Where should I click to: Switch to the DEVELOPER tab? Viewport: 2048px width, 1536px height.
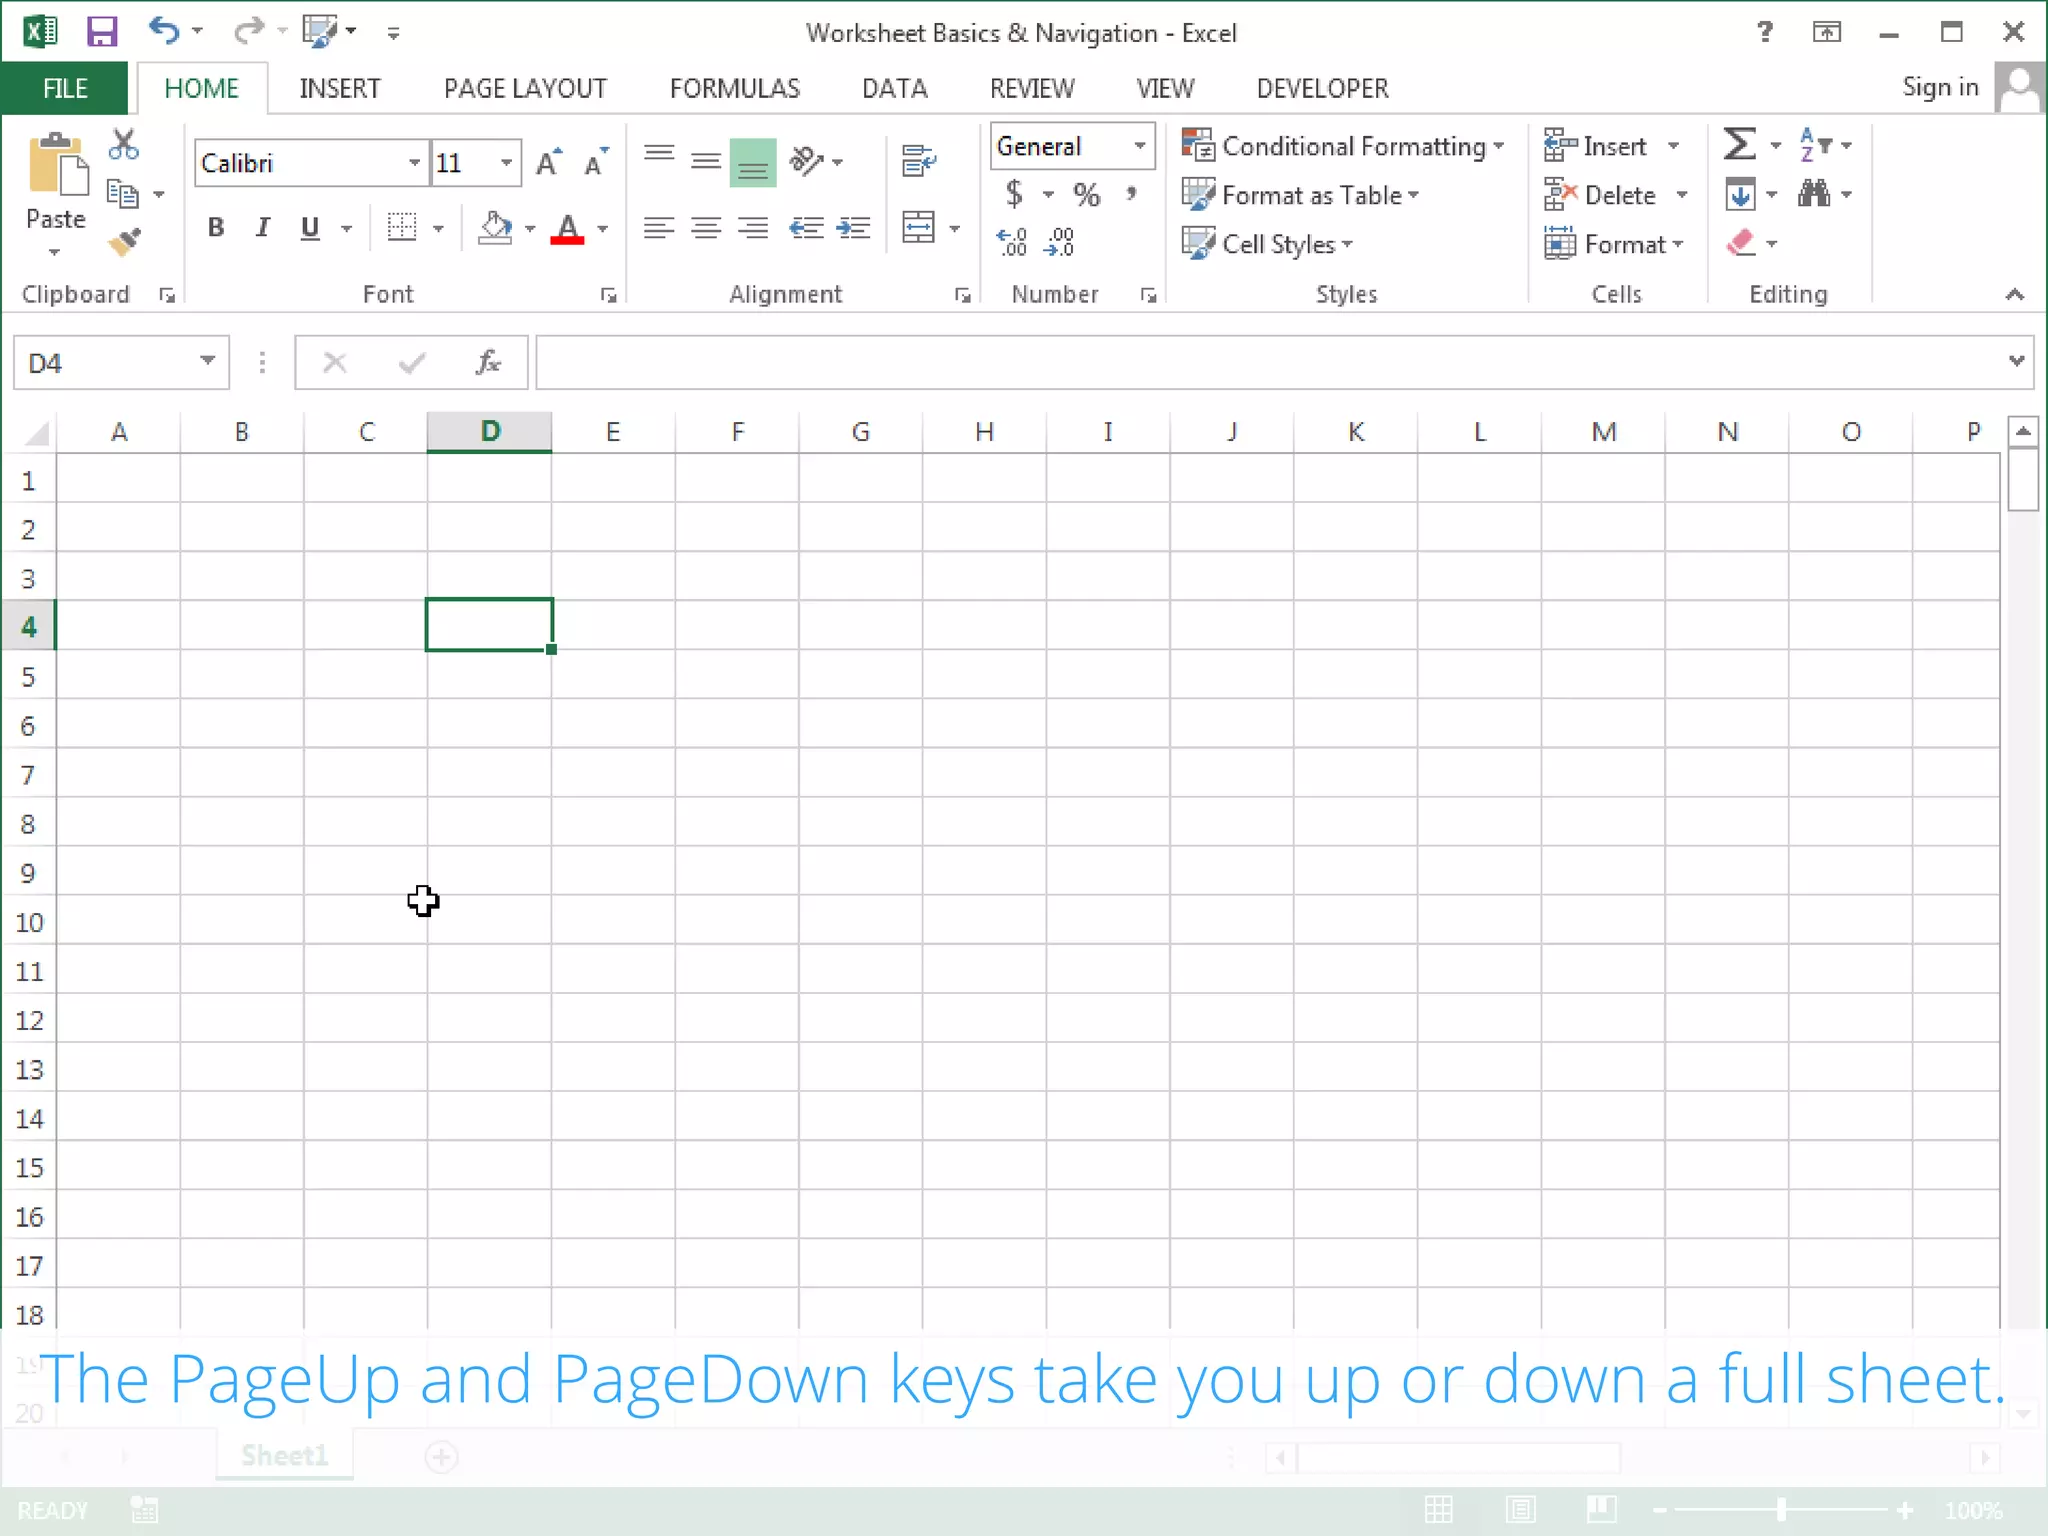[x=1322, y=88]
